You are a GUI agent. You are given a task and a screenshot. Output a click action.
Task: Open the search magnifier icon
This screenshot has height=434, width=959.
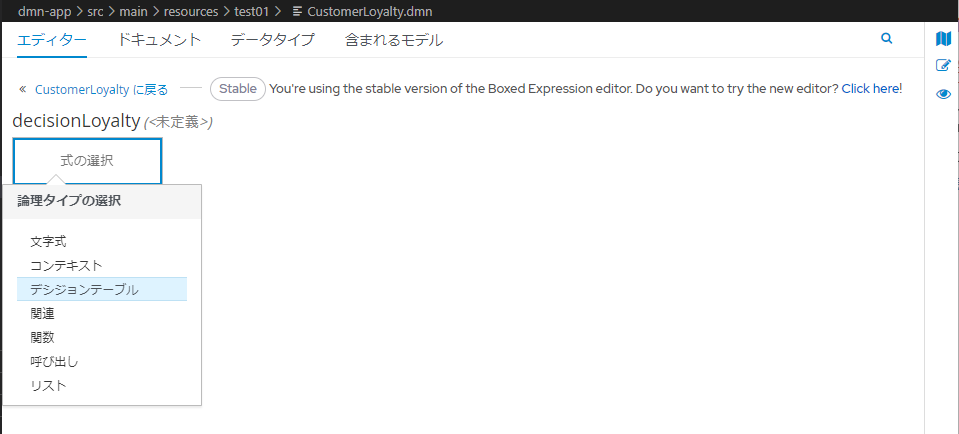click(x=886, y=39)
